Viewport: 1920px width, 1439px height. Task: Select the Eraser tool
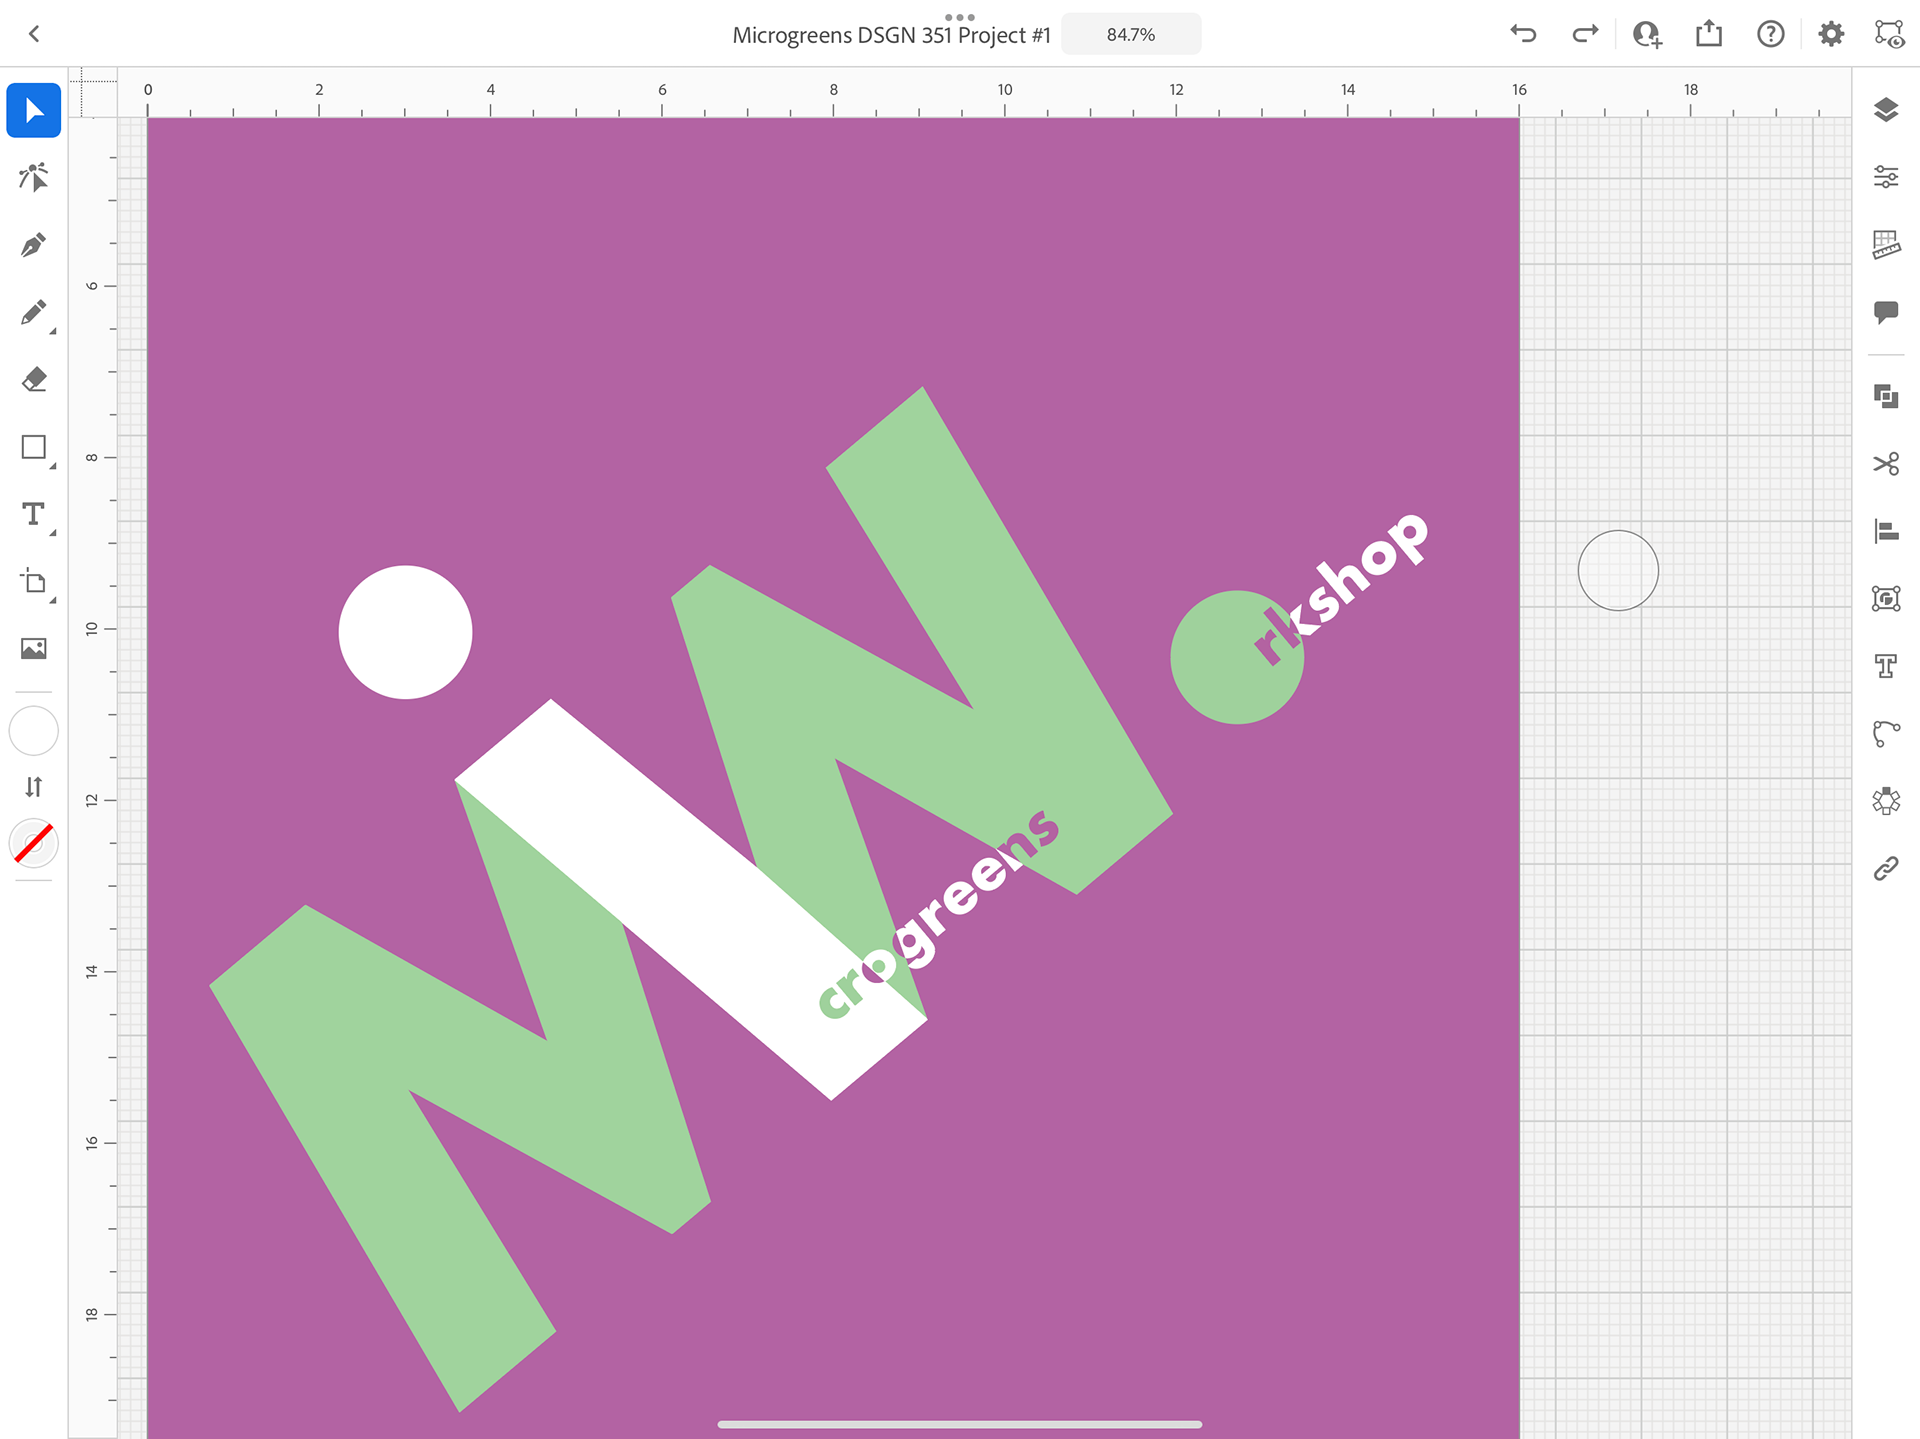tap(34, 380)
